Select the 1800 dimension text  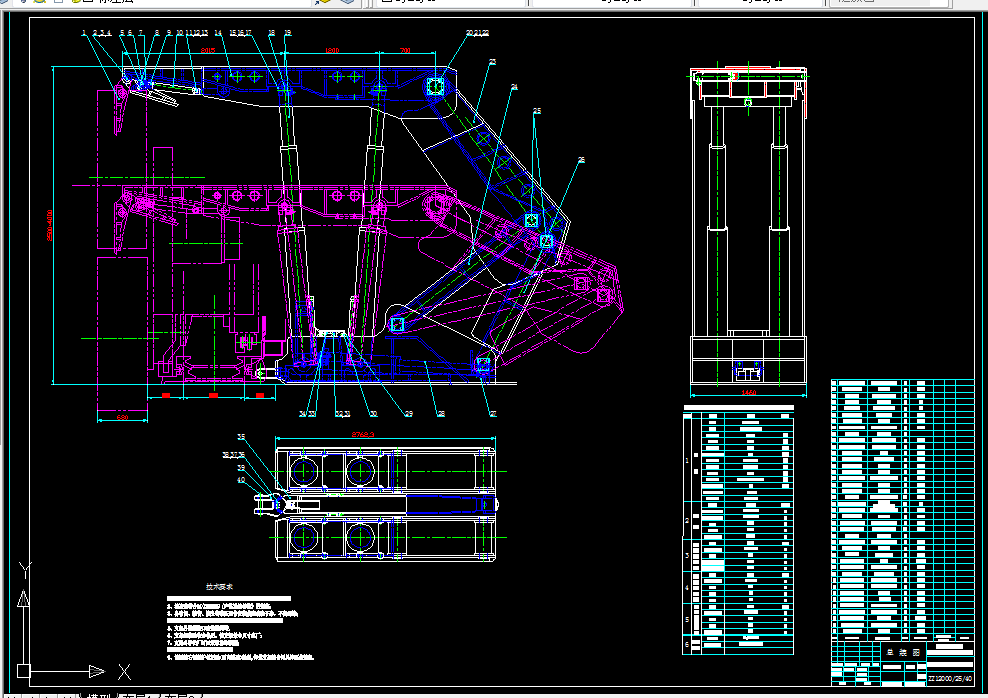pos(332,50)
